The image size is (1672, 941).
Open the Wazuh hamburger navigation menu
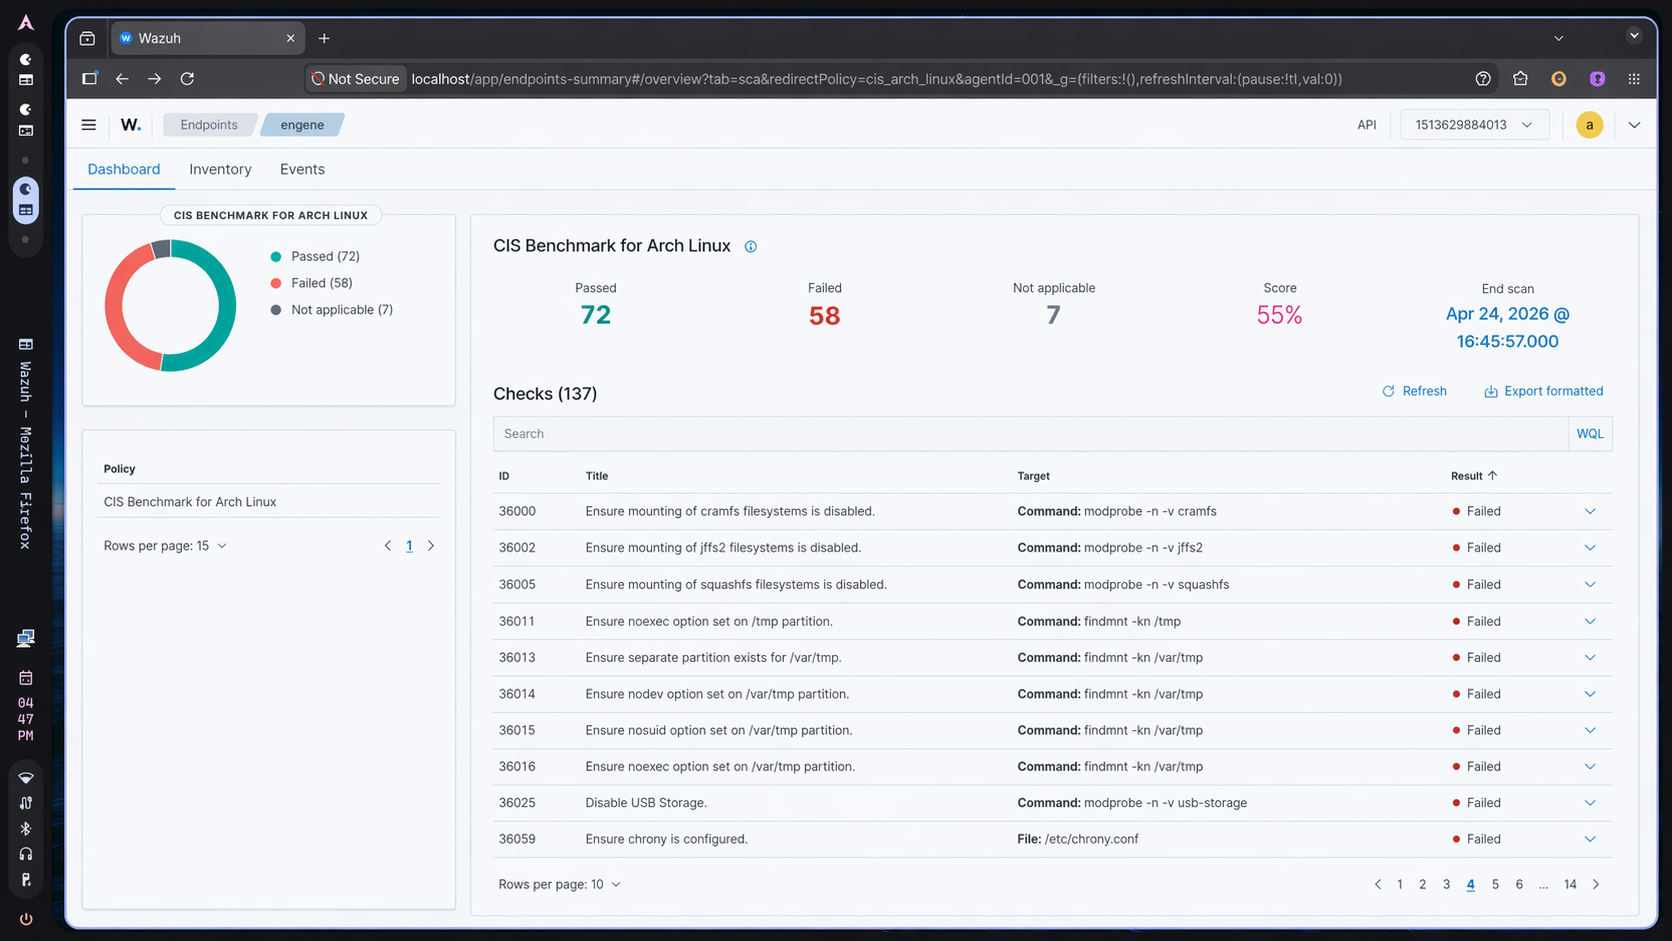89,125
